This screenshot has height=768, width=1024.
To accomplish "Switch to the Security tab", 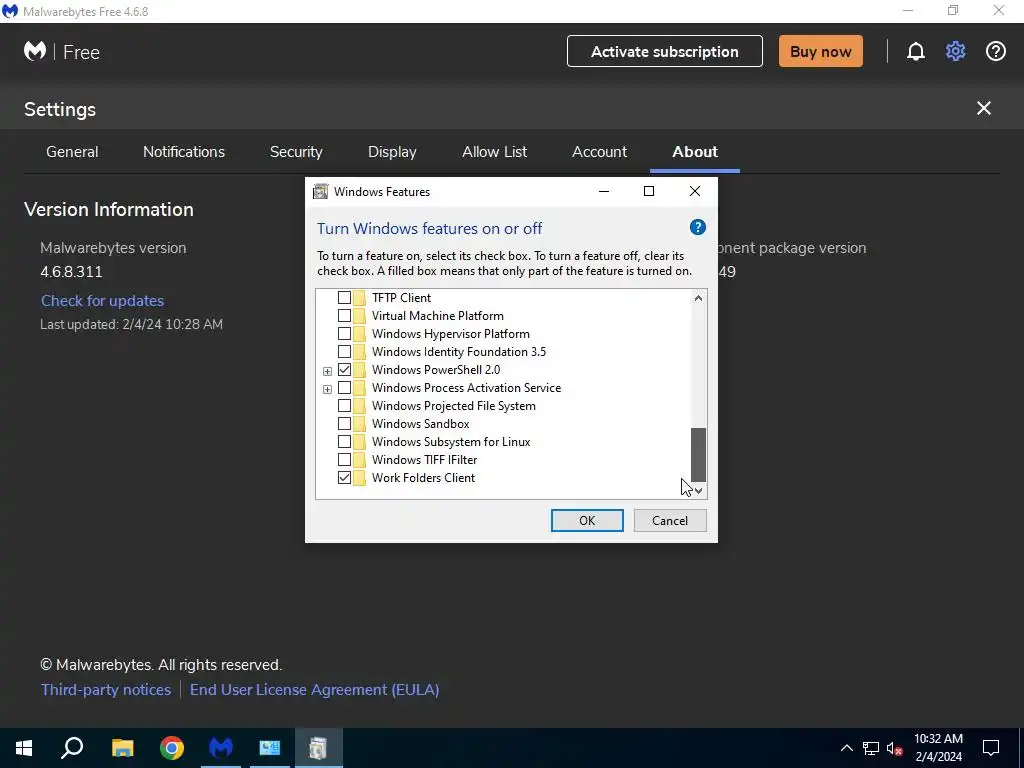I will point(296,152).
